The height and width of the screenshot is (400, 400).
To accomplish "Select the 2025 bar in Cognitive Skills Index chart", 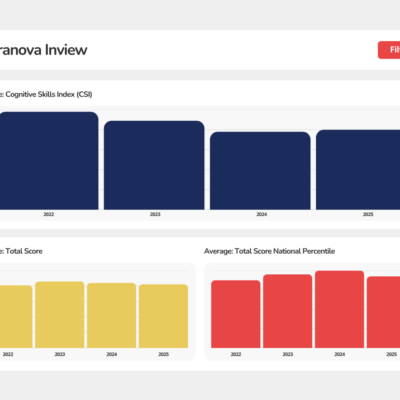I will (x=358, y=170).
